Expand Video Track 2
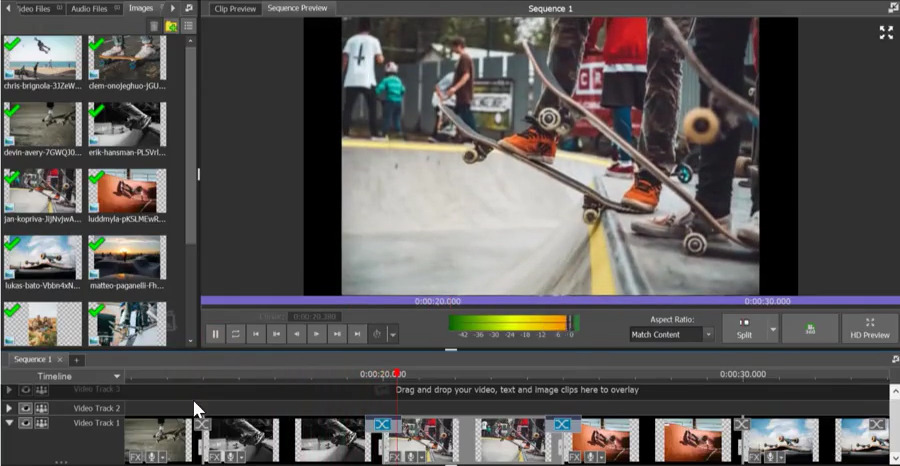The image size is (900, 466). [9, 408]
